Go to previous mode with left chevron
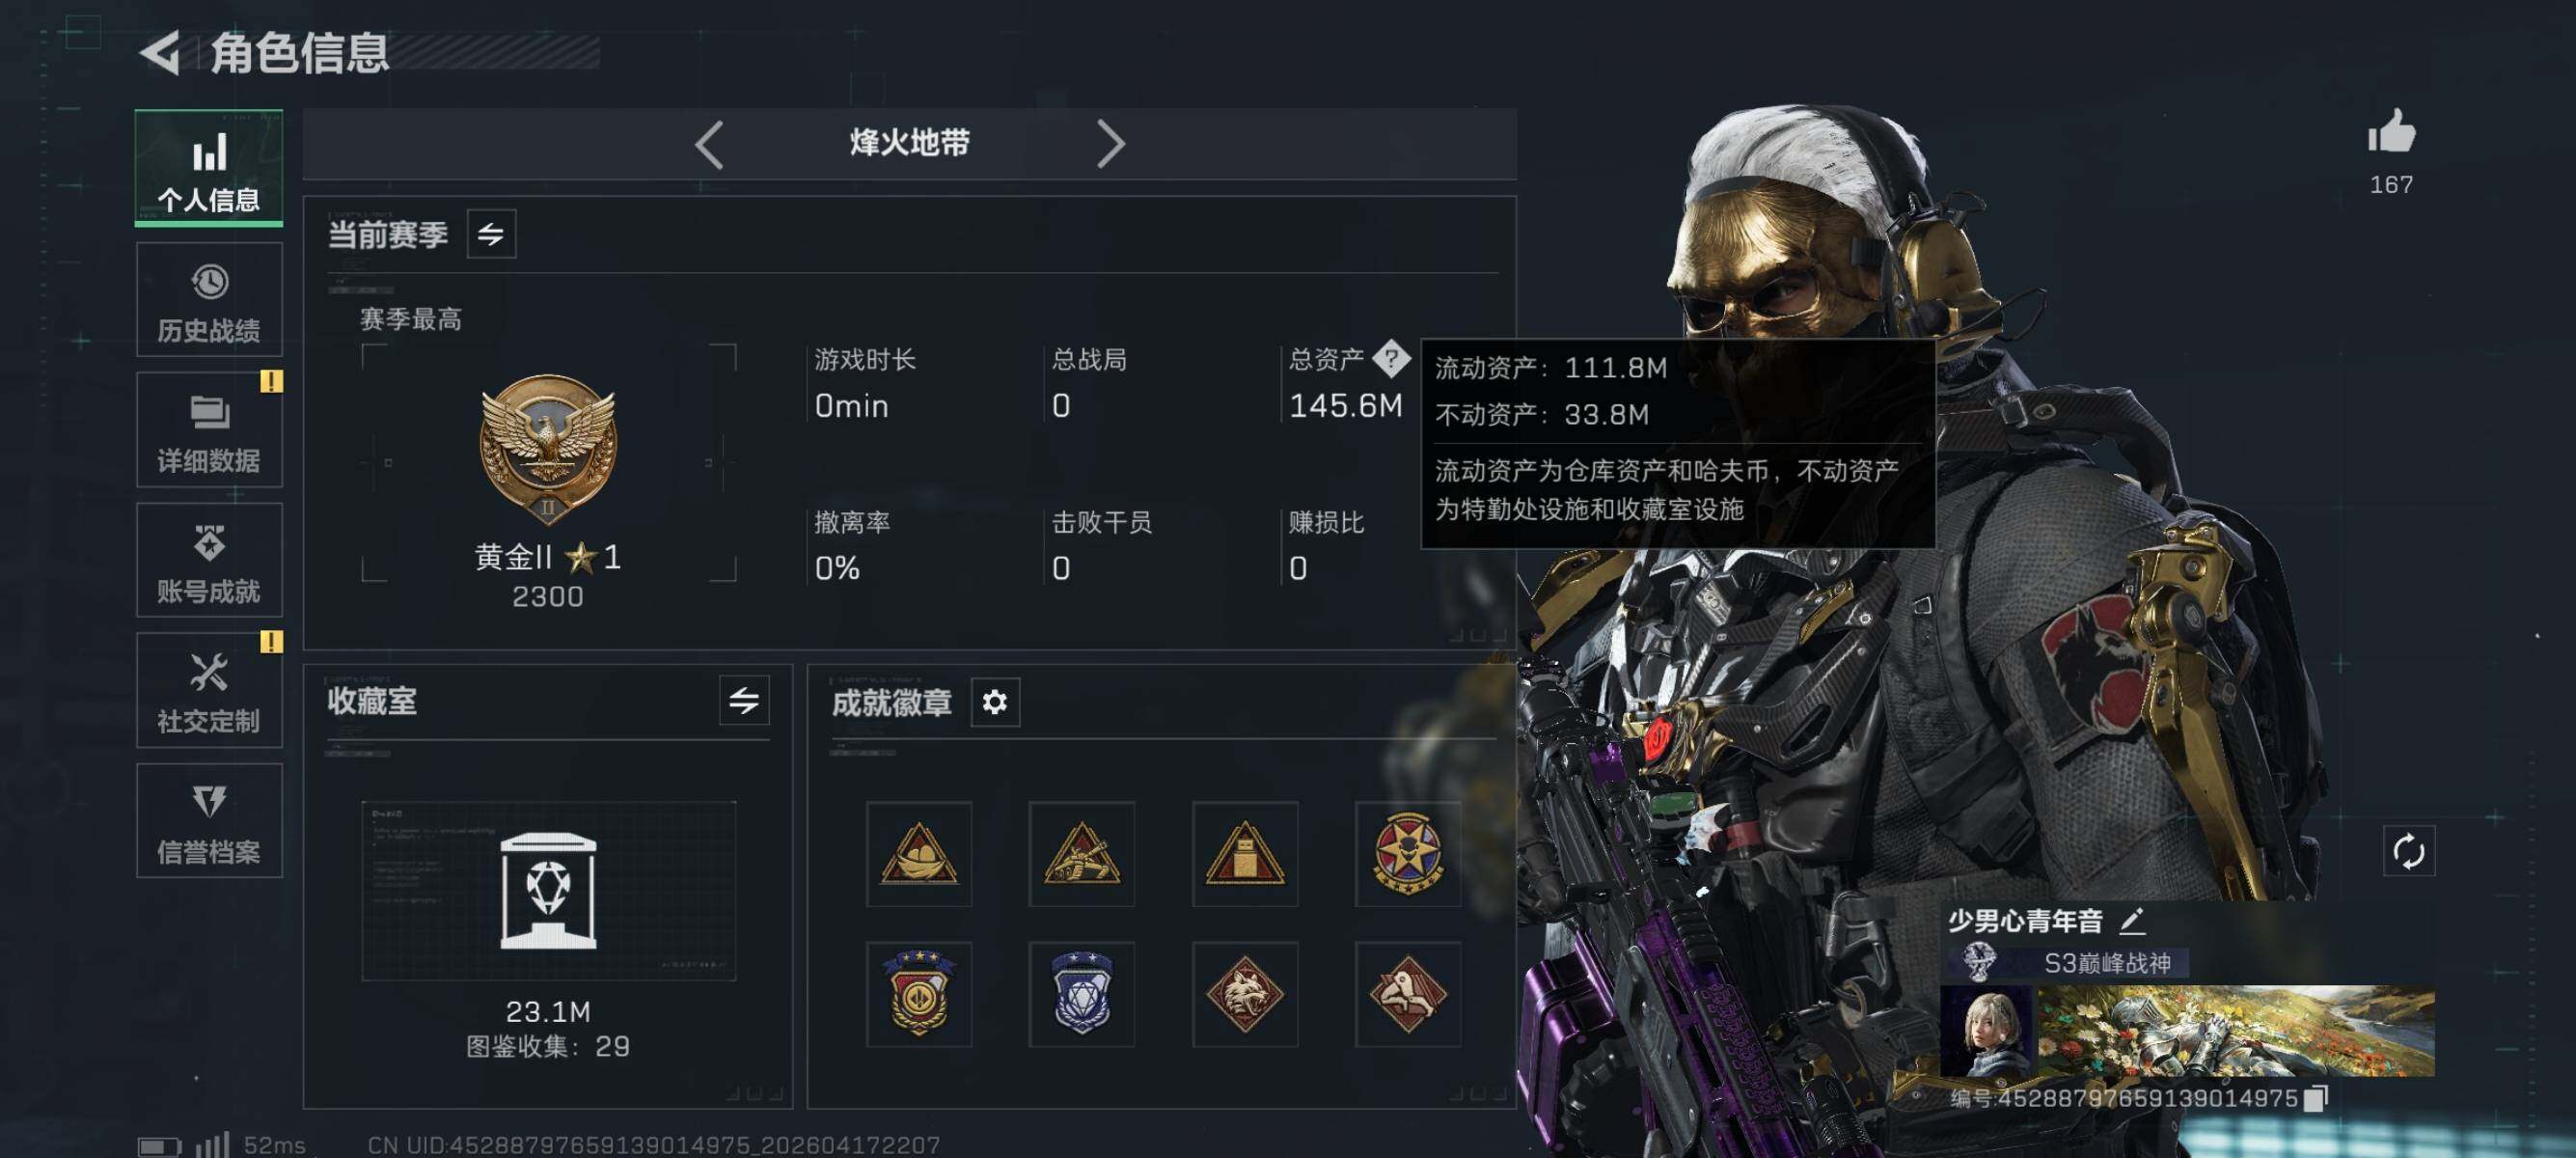Image resolution: width=2576 pixels, height=1158 pixels. click(709, 144)
